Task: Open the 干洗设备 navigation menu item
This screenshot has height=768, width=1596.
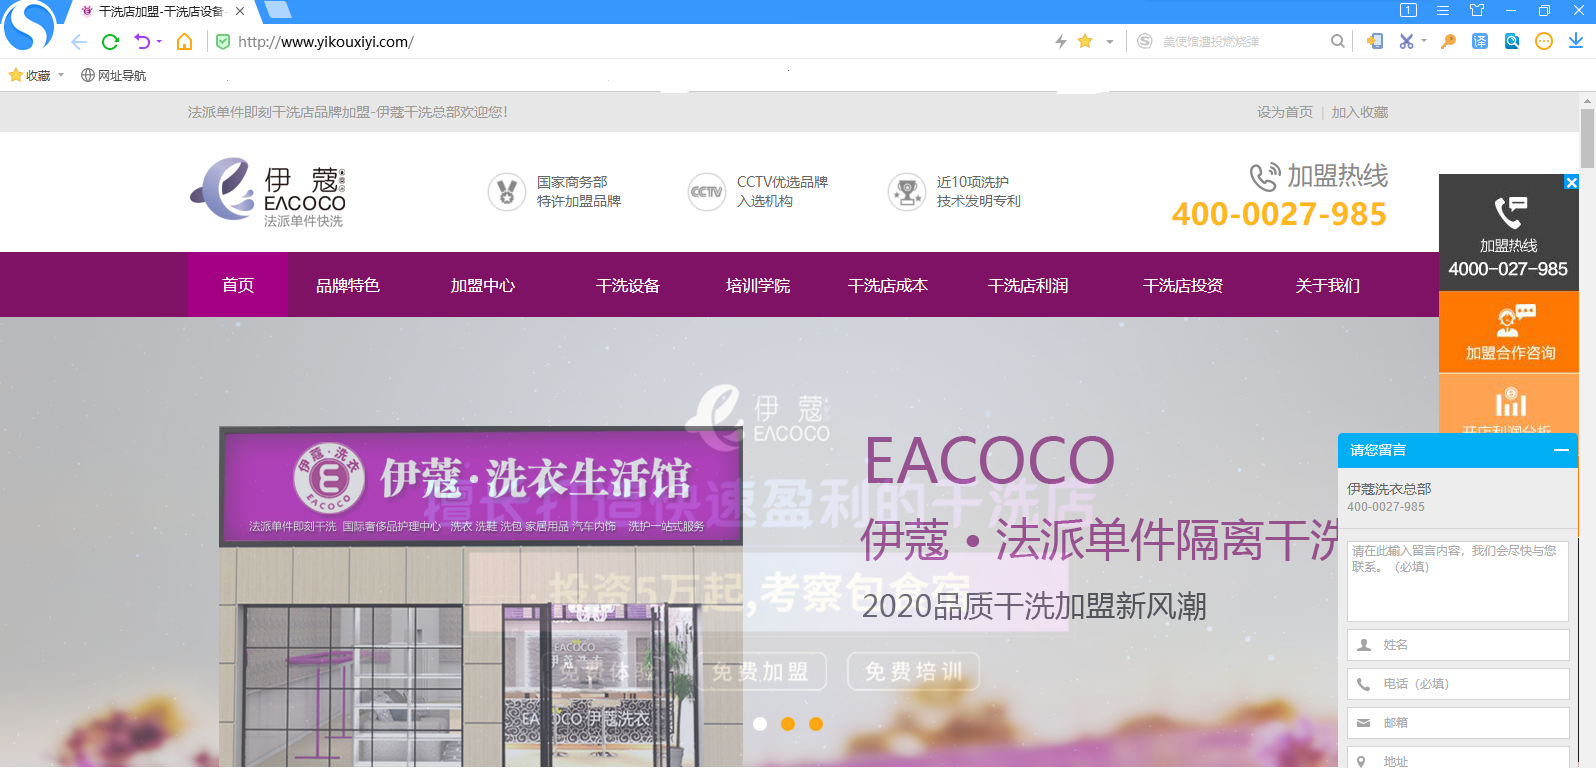Action: [627, 285]
